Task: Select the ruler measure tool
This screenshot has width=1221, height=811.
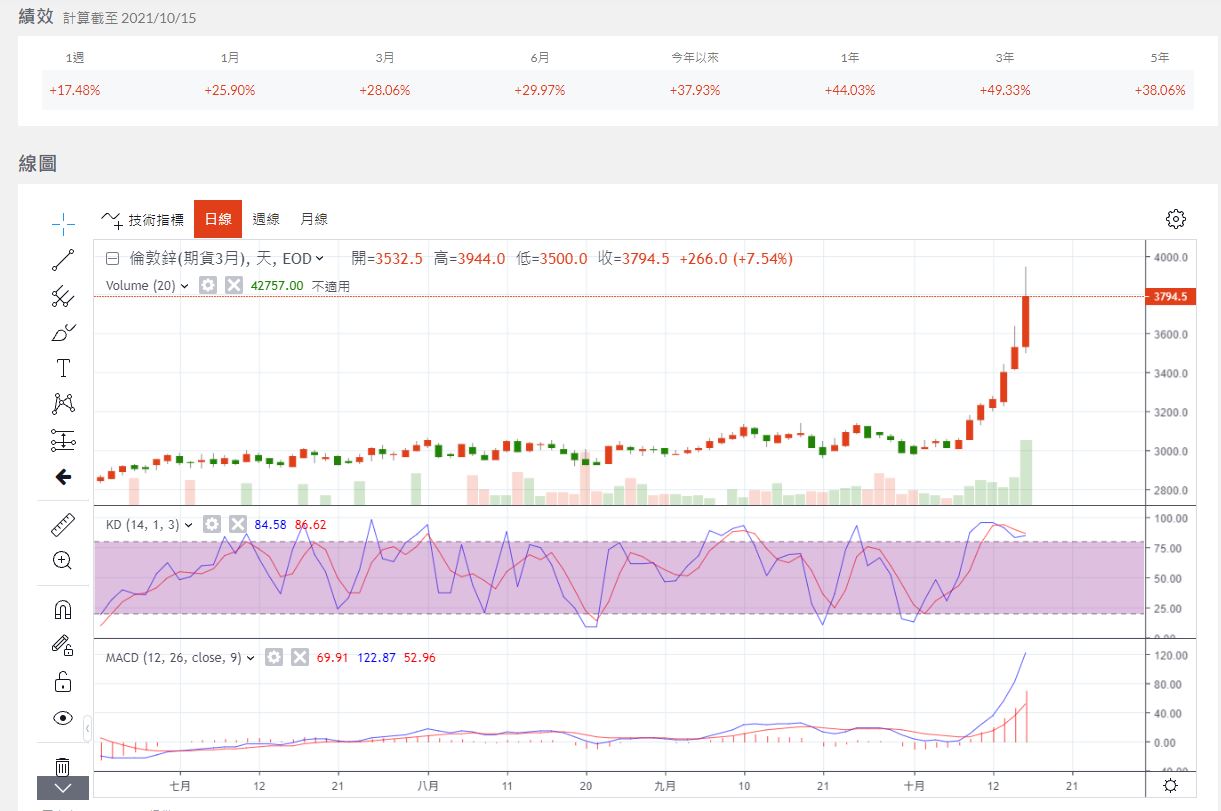Action: pos(63,525)
